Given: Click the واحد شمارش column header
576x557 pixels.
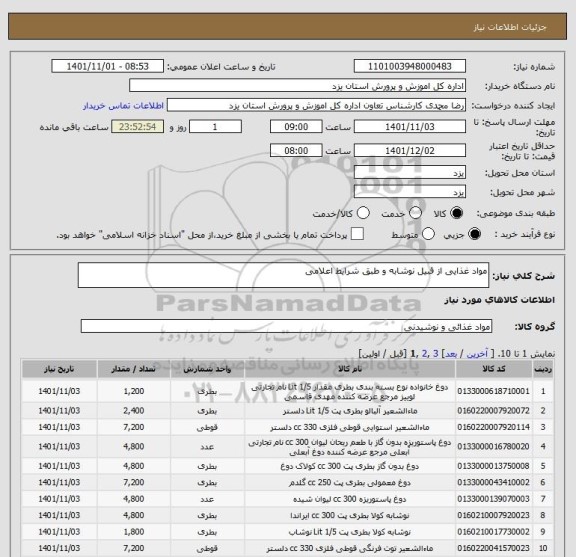Looking at the screenshot, I should pos(207,369).
